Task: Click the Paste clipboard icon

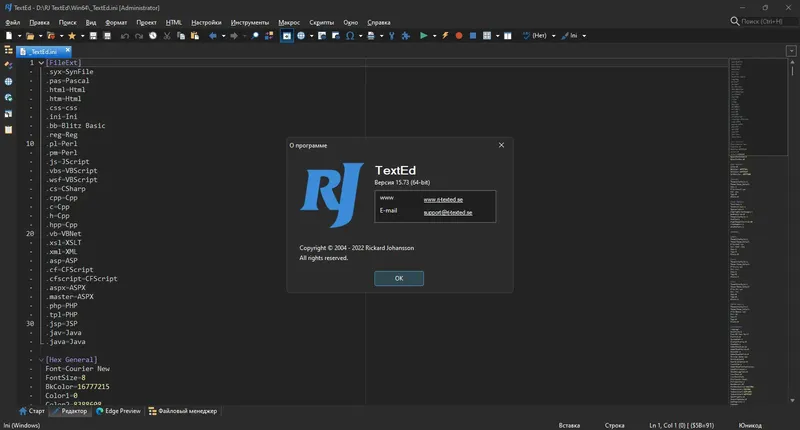Action: point(194,36)
